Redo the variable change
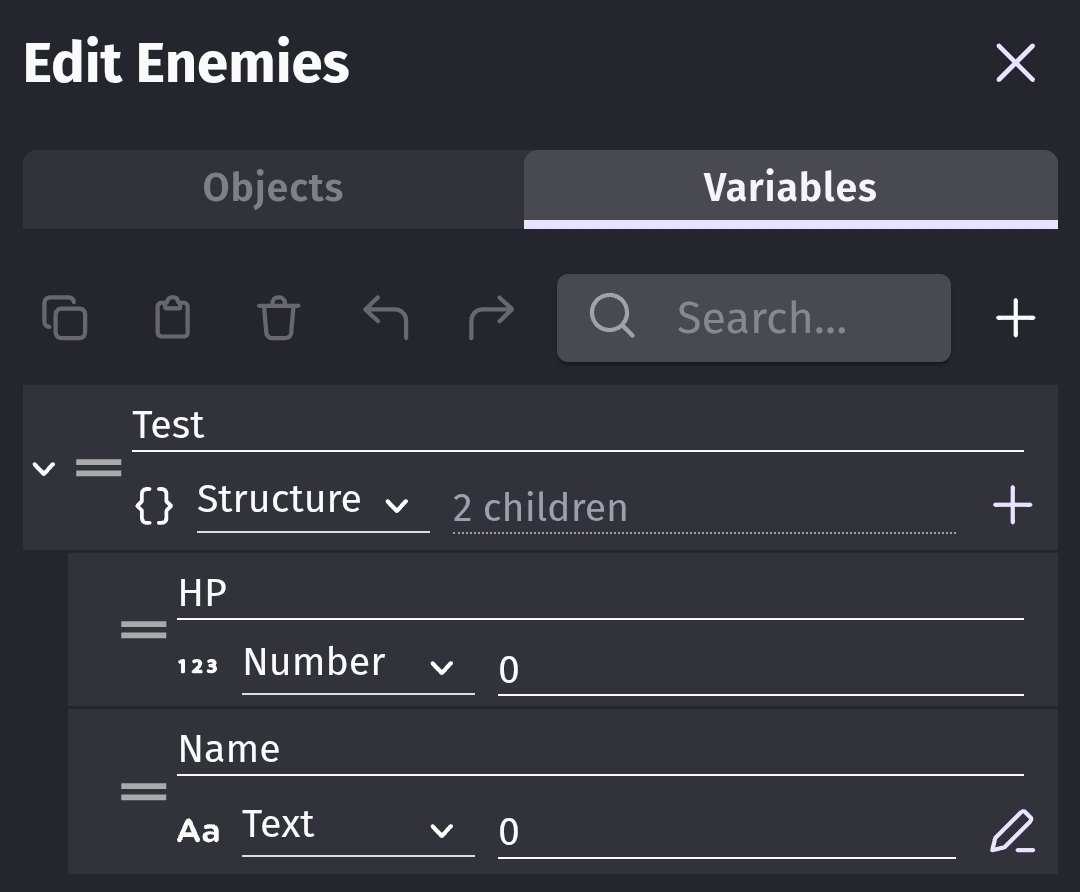This screenshot has height=892, width=1080. coord(491,318)
